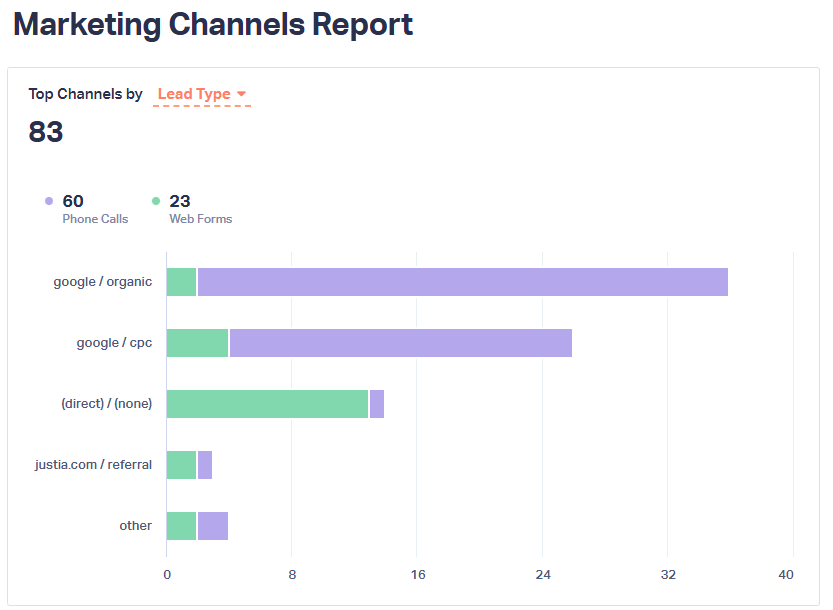Click the google / cpc channel label
This screenshot has height=610, width=833.
[112, 342]
